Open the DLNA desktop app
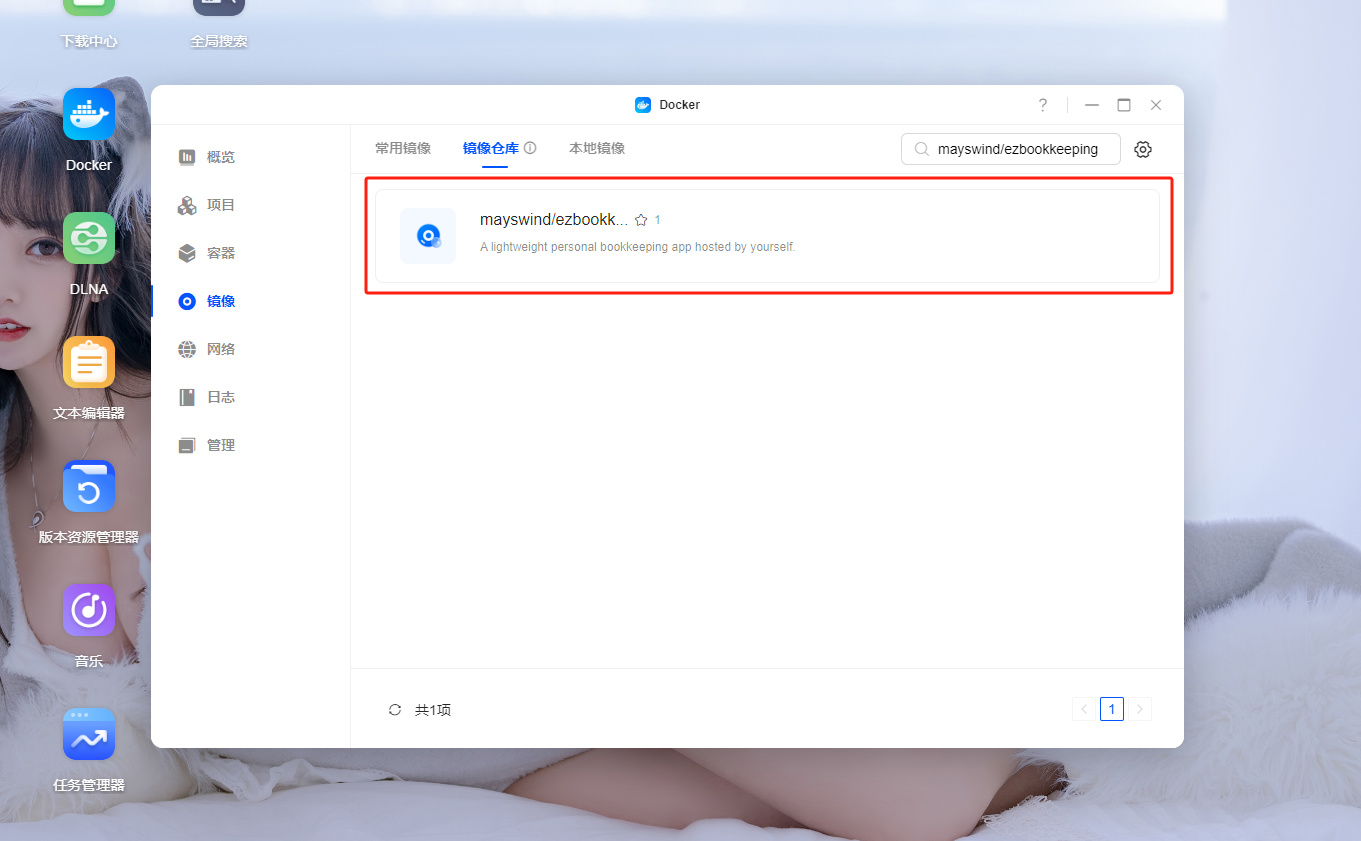Viewport: 1361px width, 841px height. click(89, 238)
